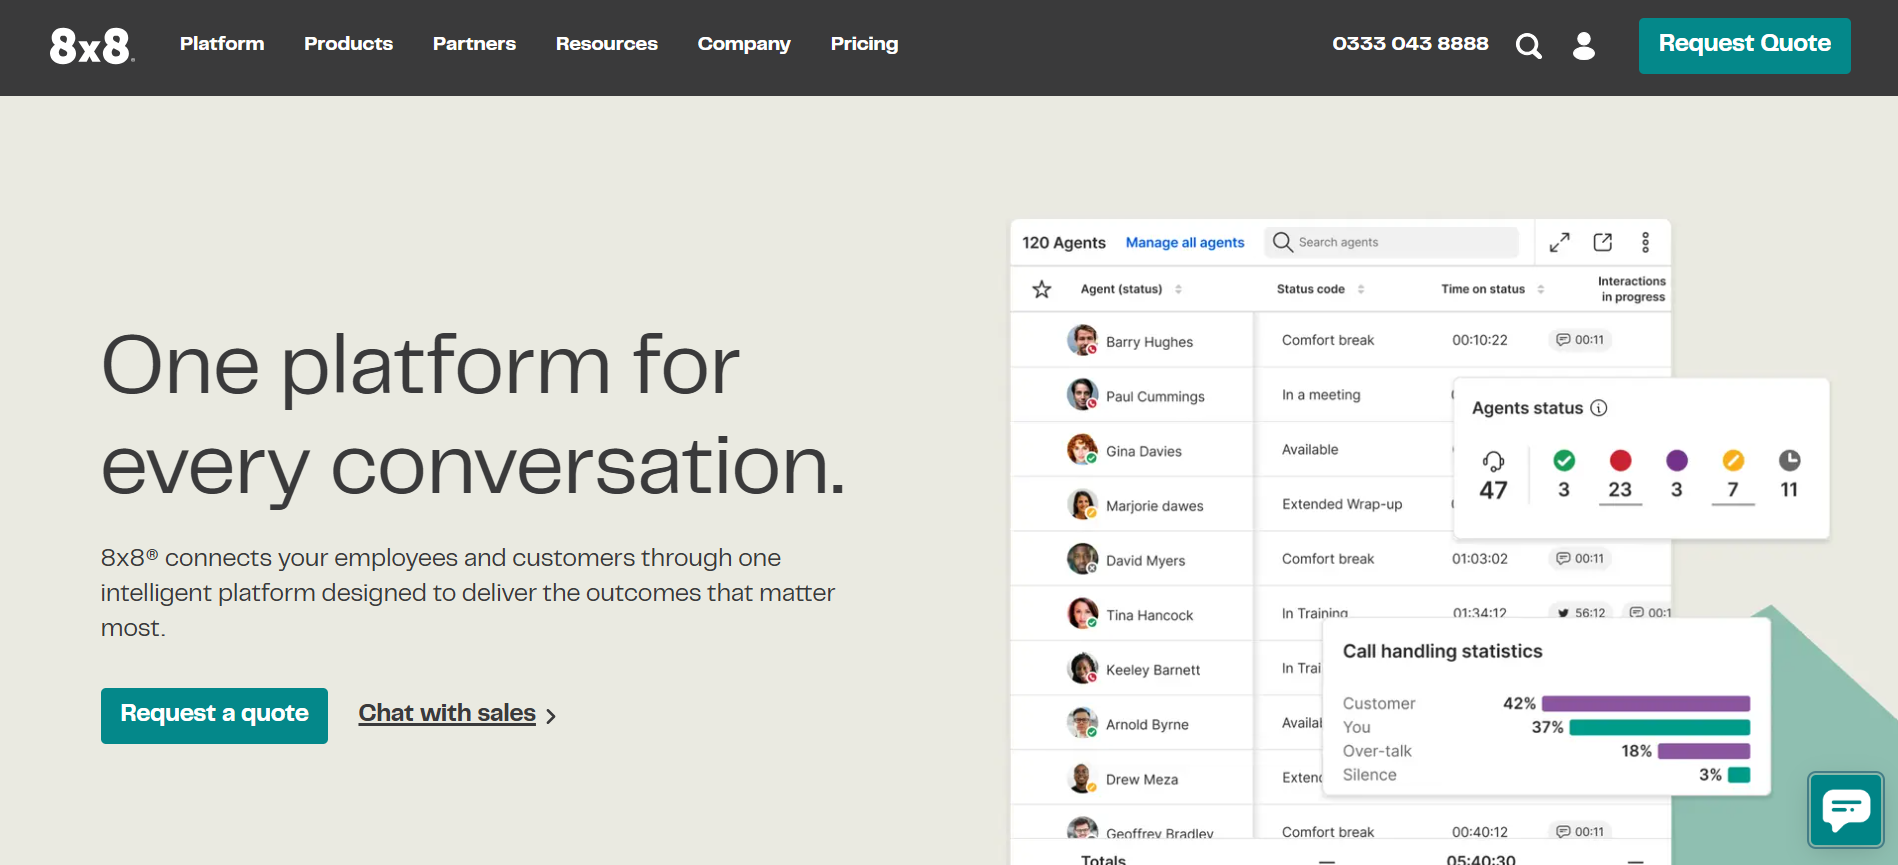Click Tina Hancock Twitter interaction 56:12 badge

(x=1581, y=613)
